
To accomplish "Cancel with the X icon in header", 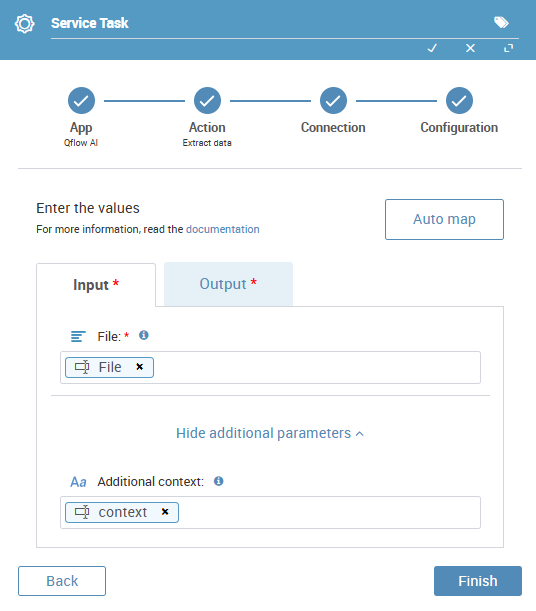I will (x=471, y=48).
